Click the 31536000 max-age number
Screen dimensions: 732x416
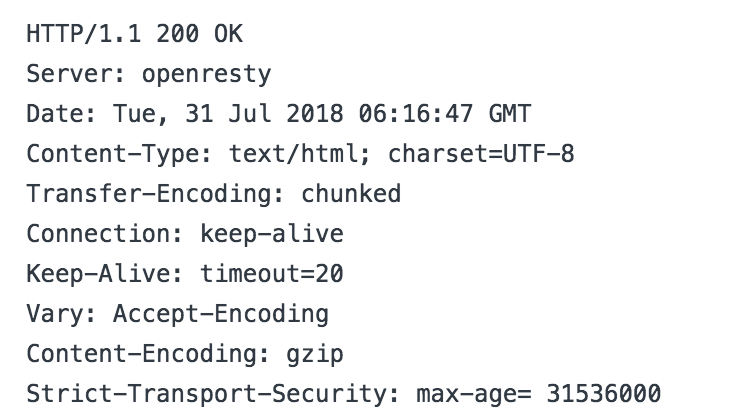point(604,394)
